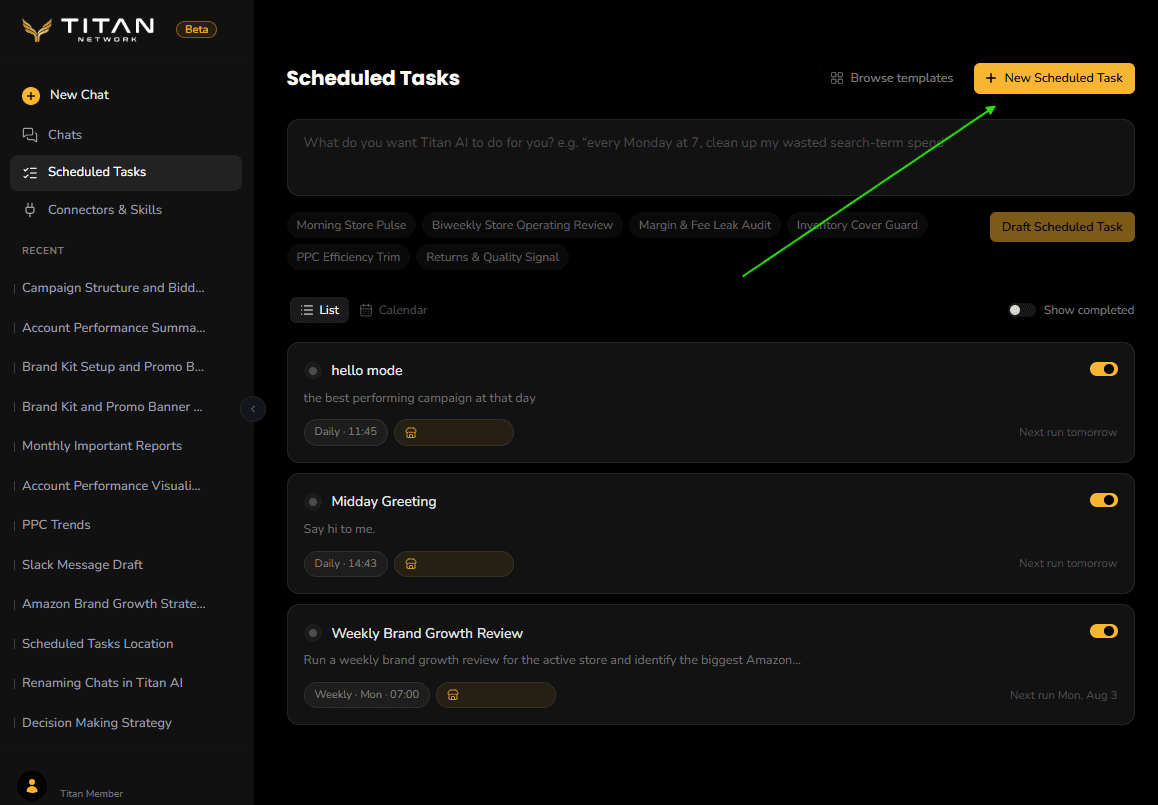Click the Daily · 11:45 schedule pill

coord(346,432)
